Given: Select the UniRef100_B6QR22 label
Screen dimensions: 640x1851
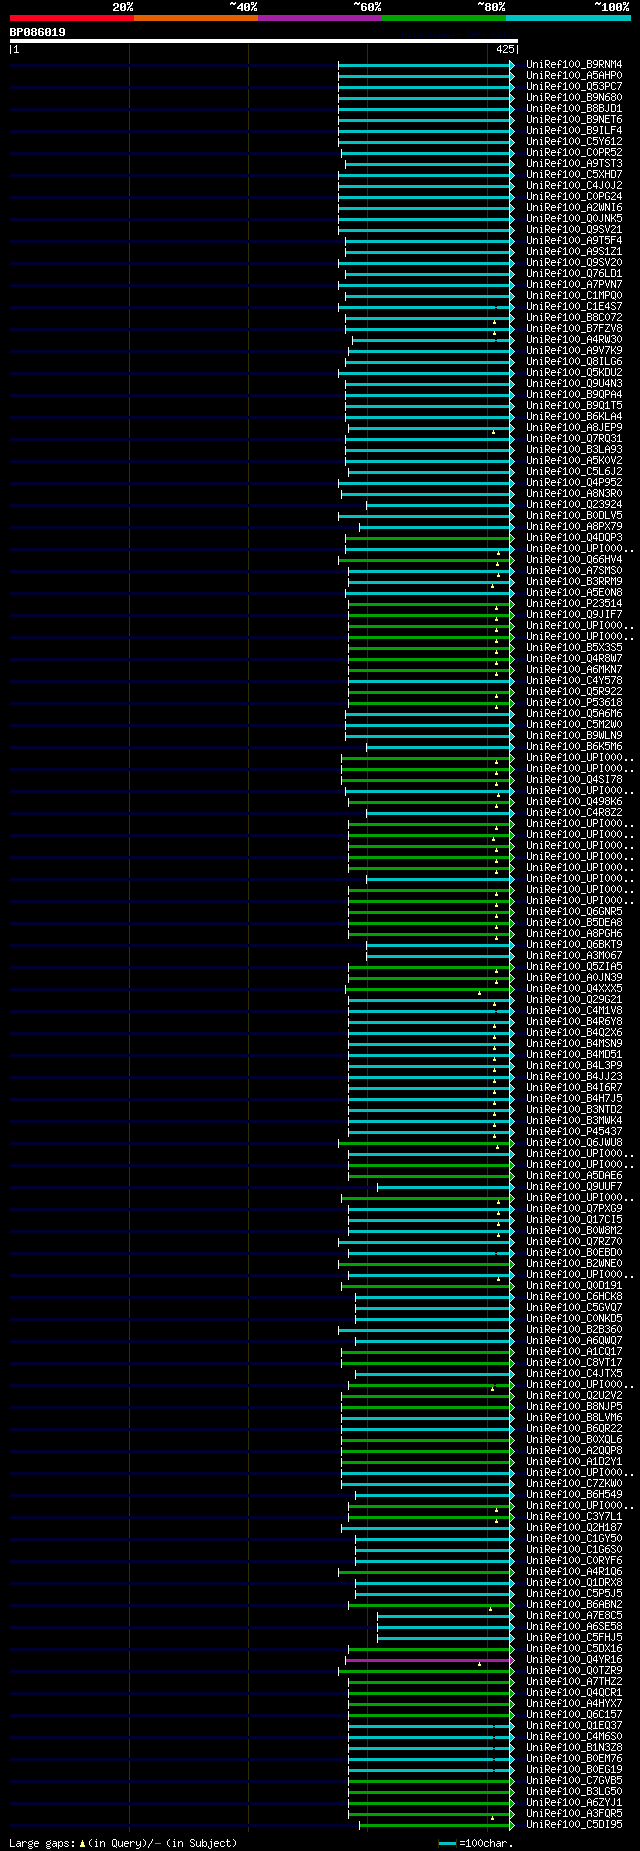Looking at the screenshot, I should tap(574, 1428).
